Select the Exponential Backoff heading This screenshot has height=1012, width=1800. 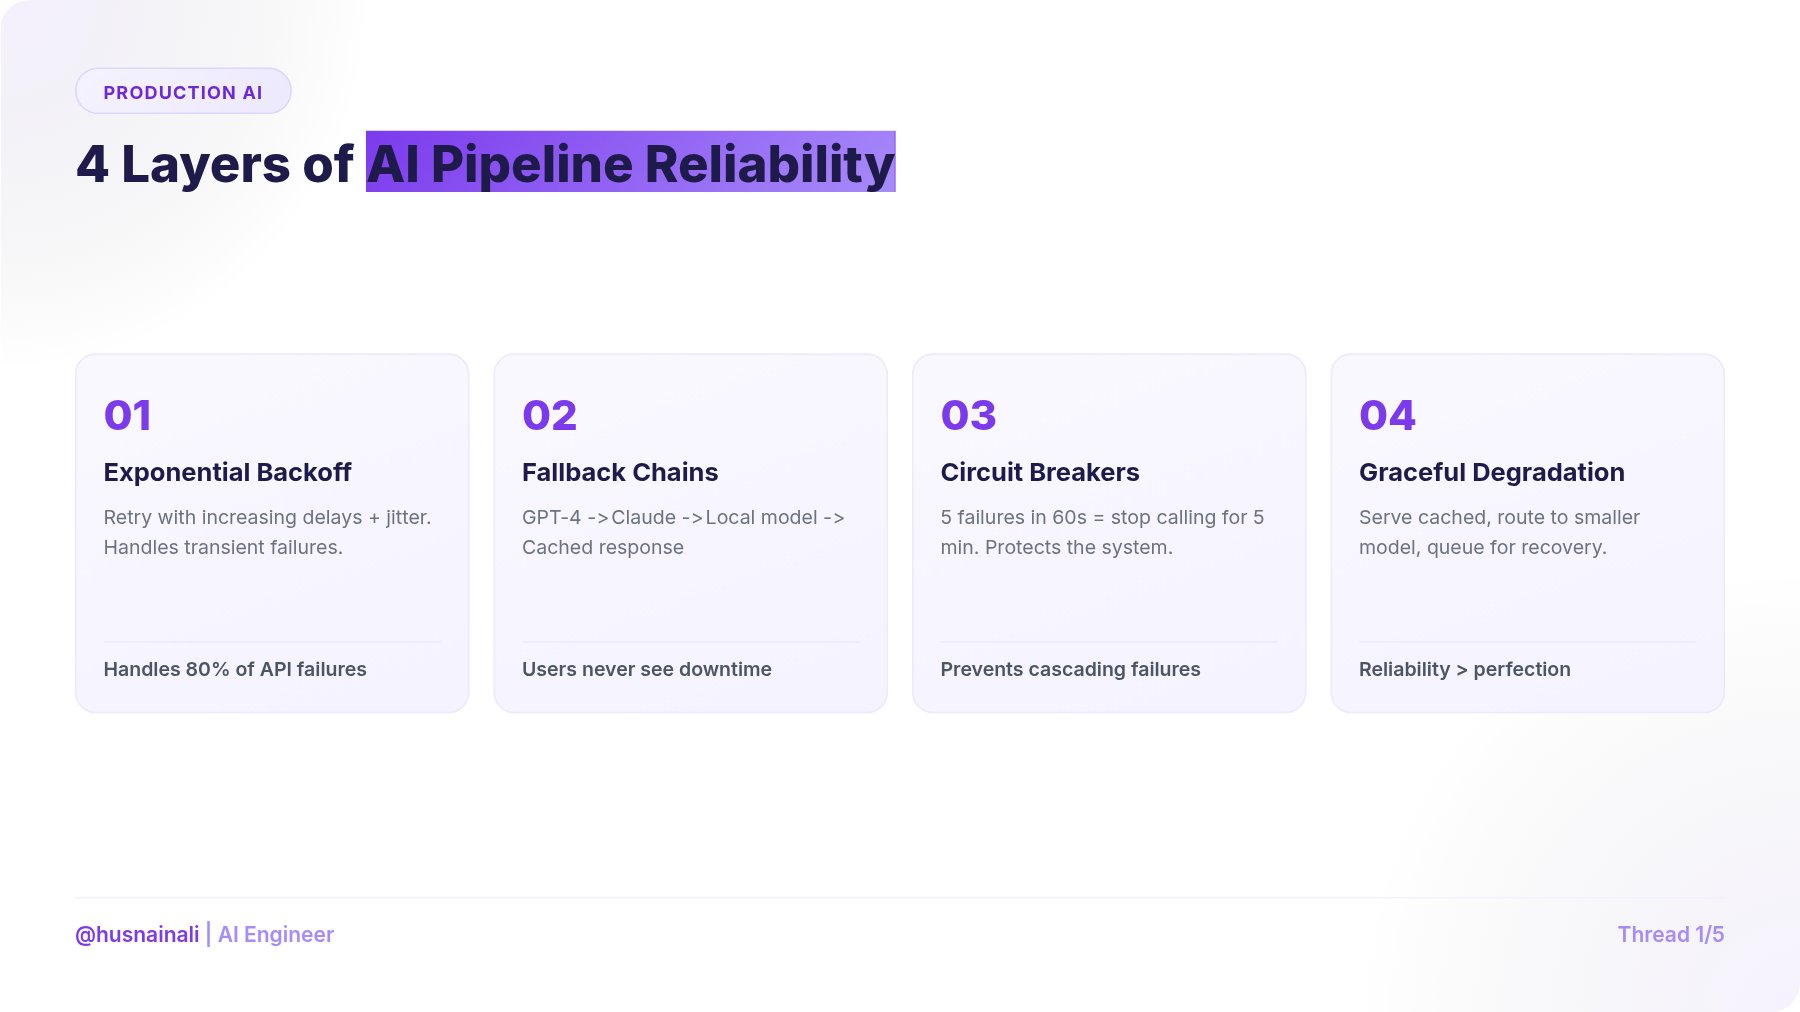point(227,472)
